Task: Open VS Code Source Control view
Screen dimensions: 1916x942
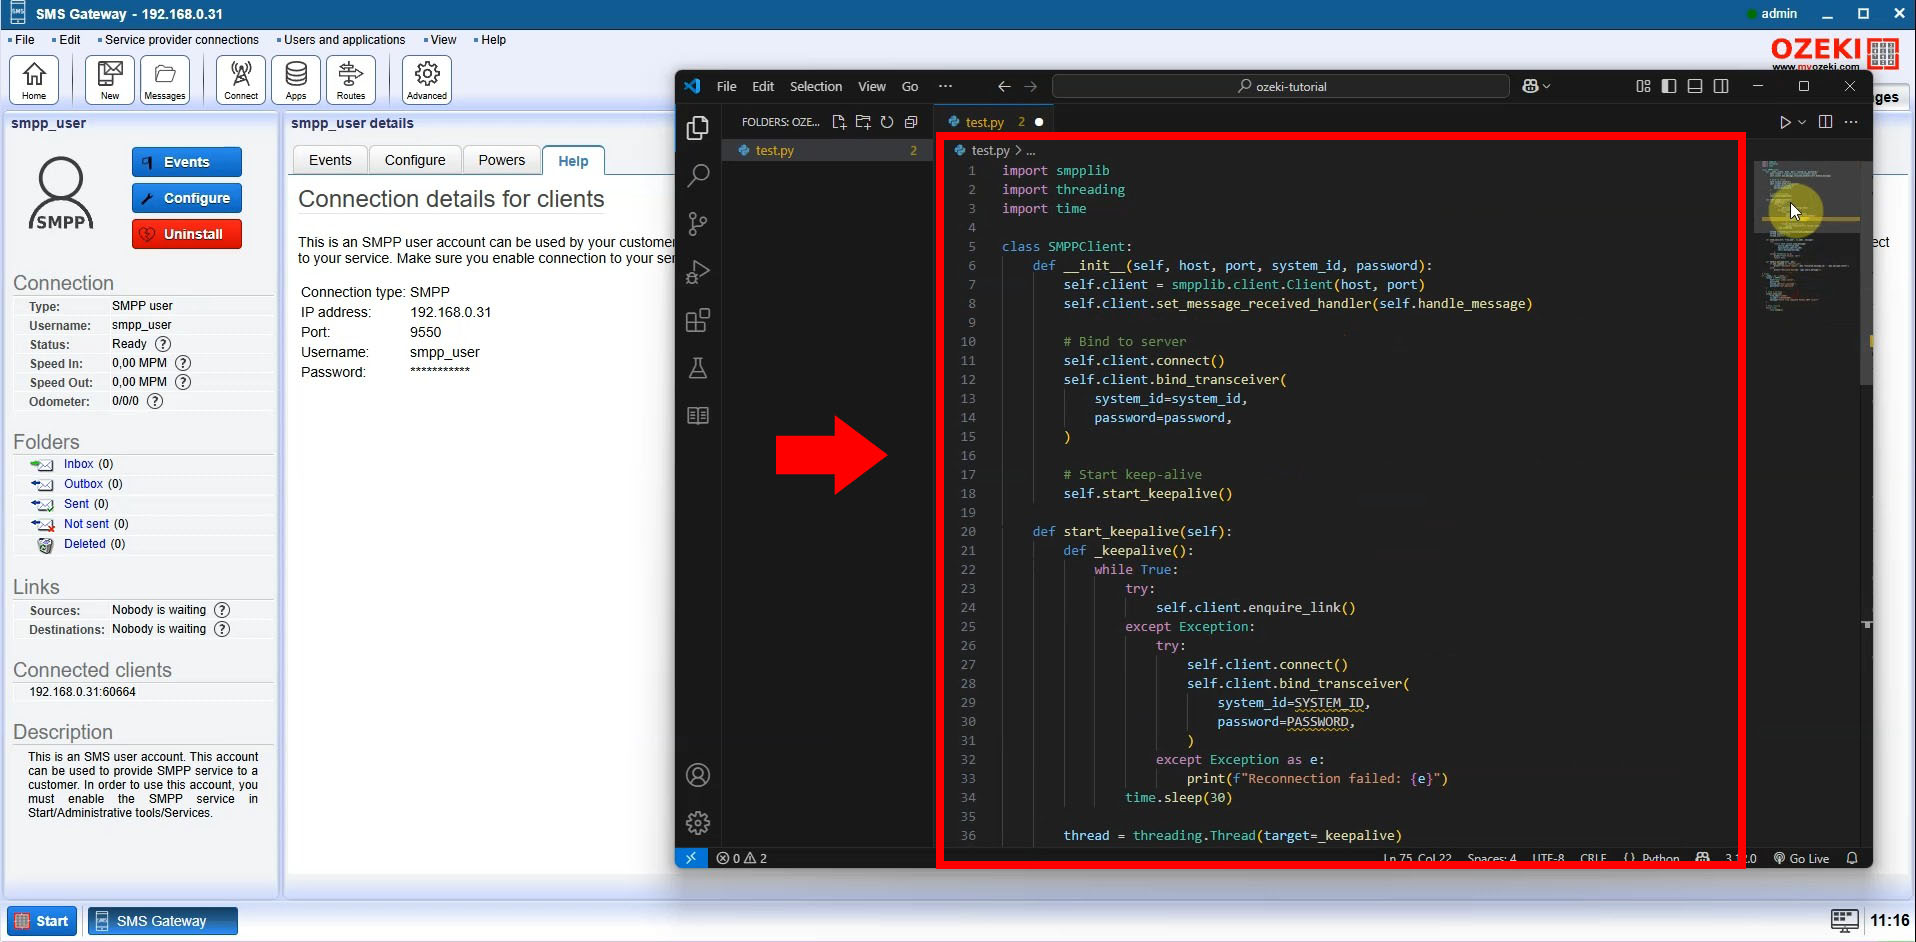Action: (x=698, y=224)
